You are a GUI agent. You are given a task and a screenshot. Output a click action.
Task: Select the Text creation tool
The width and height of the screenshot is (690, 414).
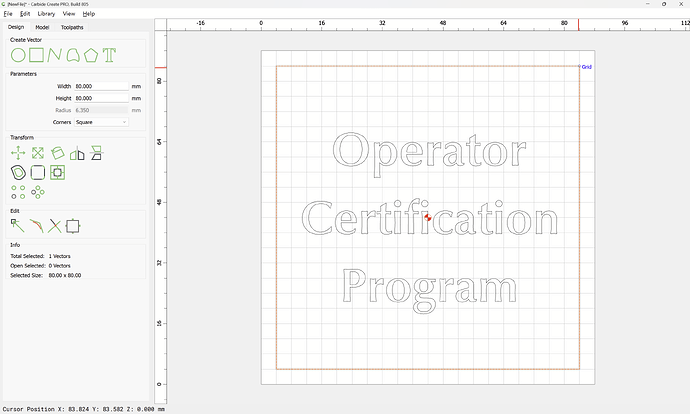coord(109,55)
